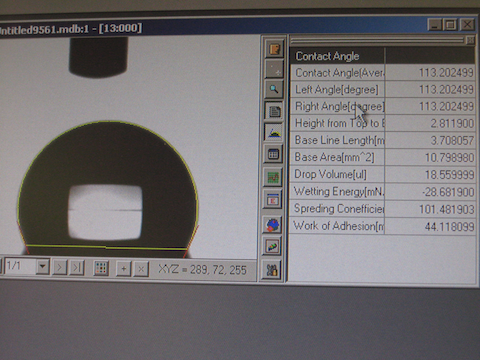This screenshot has width=480, height=360.
Task: Open the document report icon
Action: pyautogui.click(x=274, y=111)
